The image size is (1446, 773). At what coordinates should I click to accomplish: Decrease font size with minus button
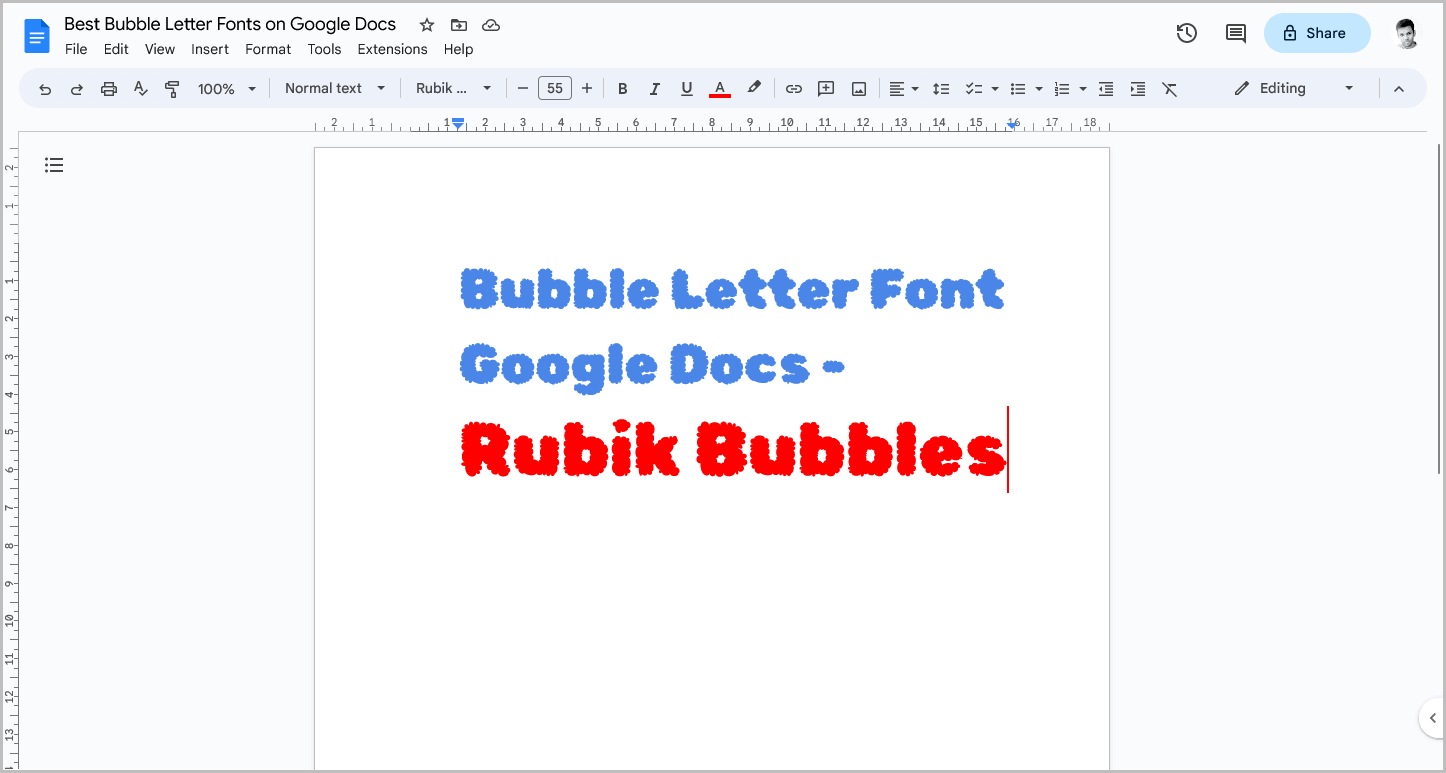pos(522,89)
